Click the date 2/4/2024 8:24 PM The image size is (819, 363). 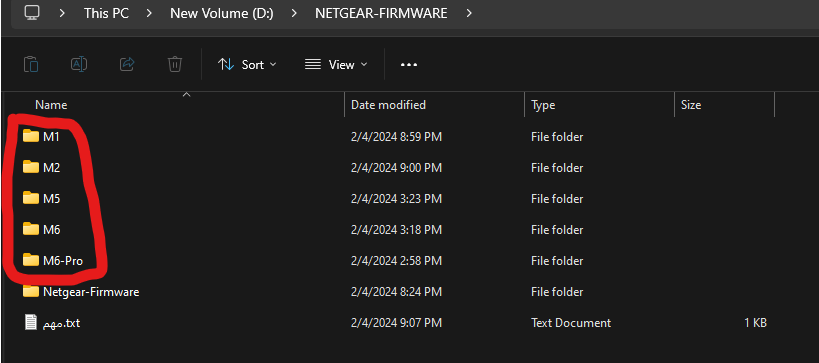tap(396, 291)
